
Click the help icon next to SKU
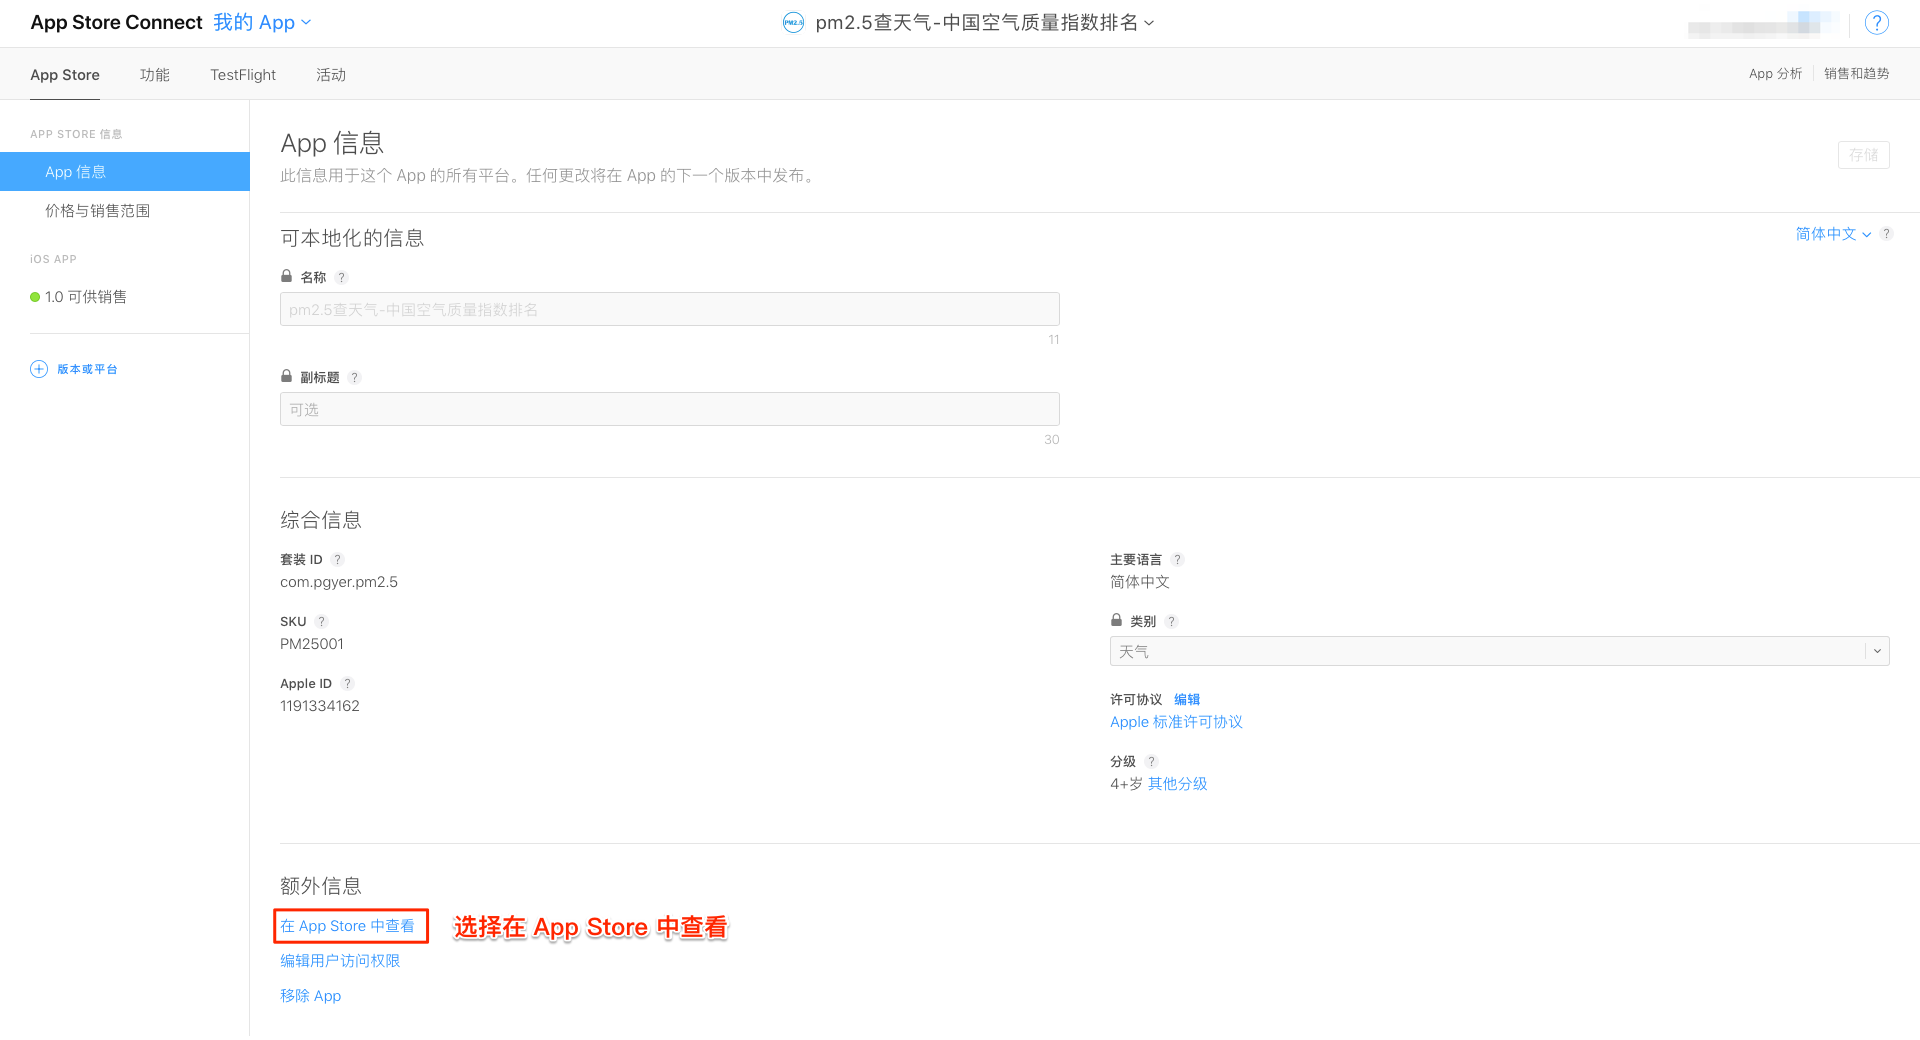coord(321,622)
